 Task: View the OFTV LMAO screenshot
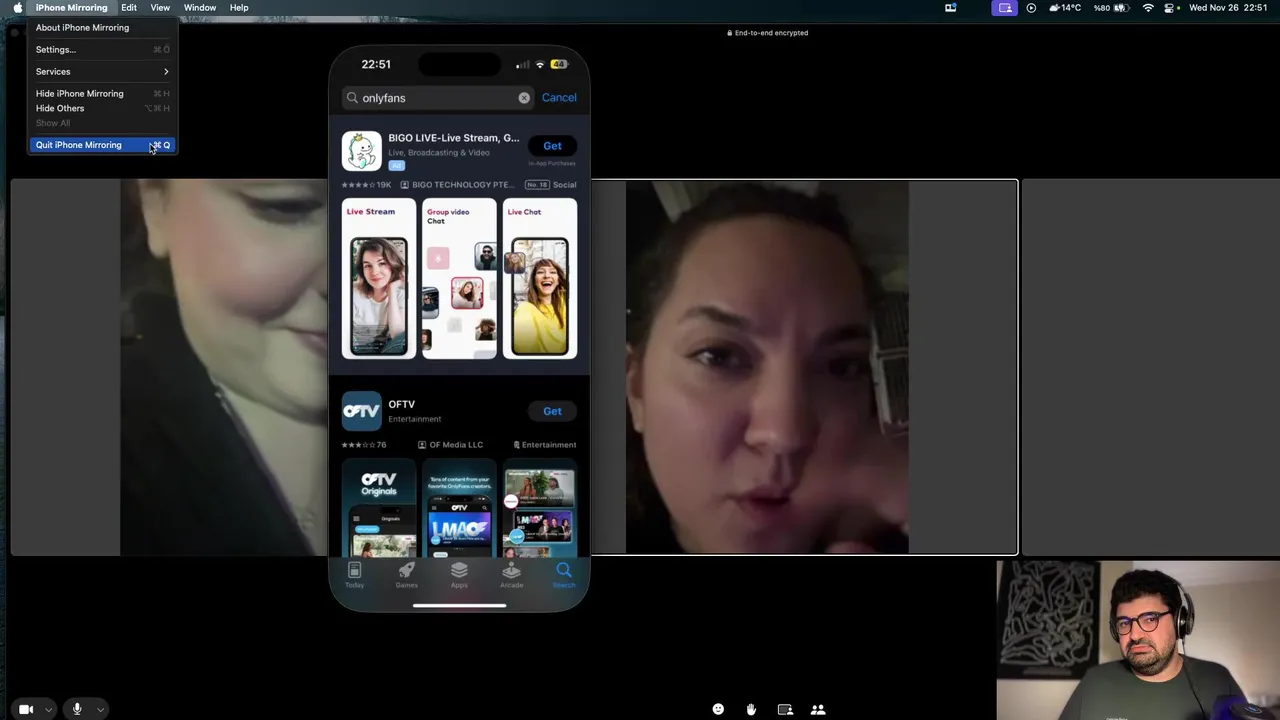click(459, 508)
